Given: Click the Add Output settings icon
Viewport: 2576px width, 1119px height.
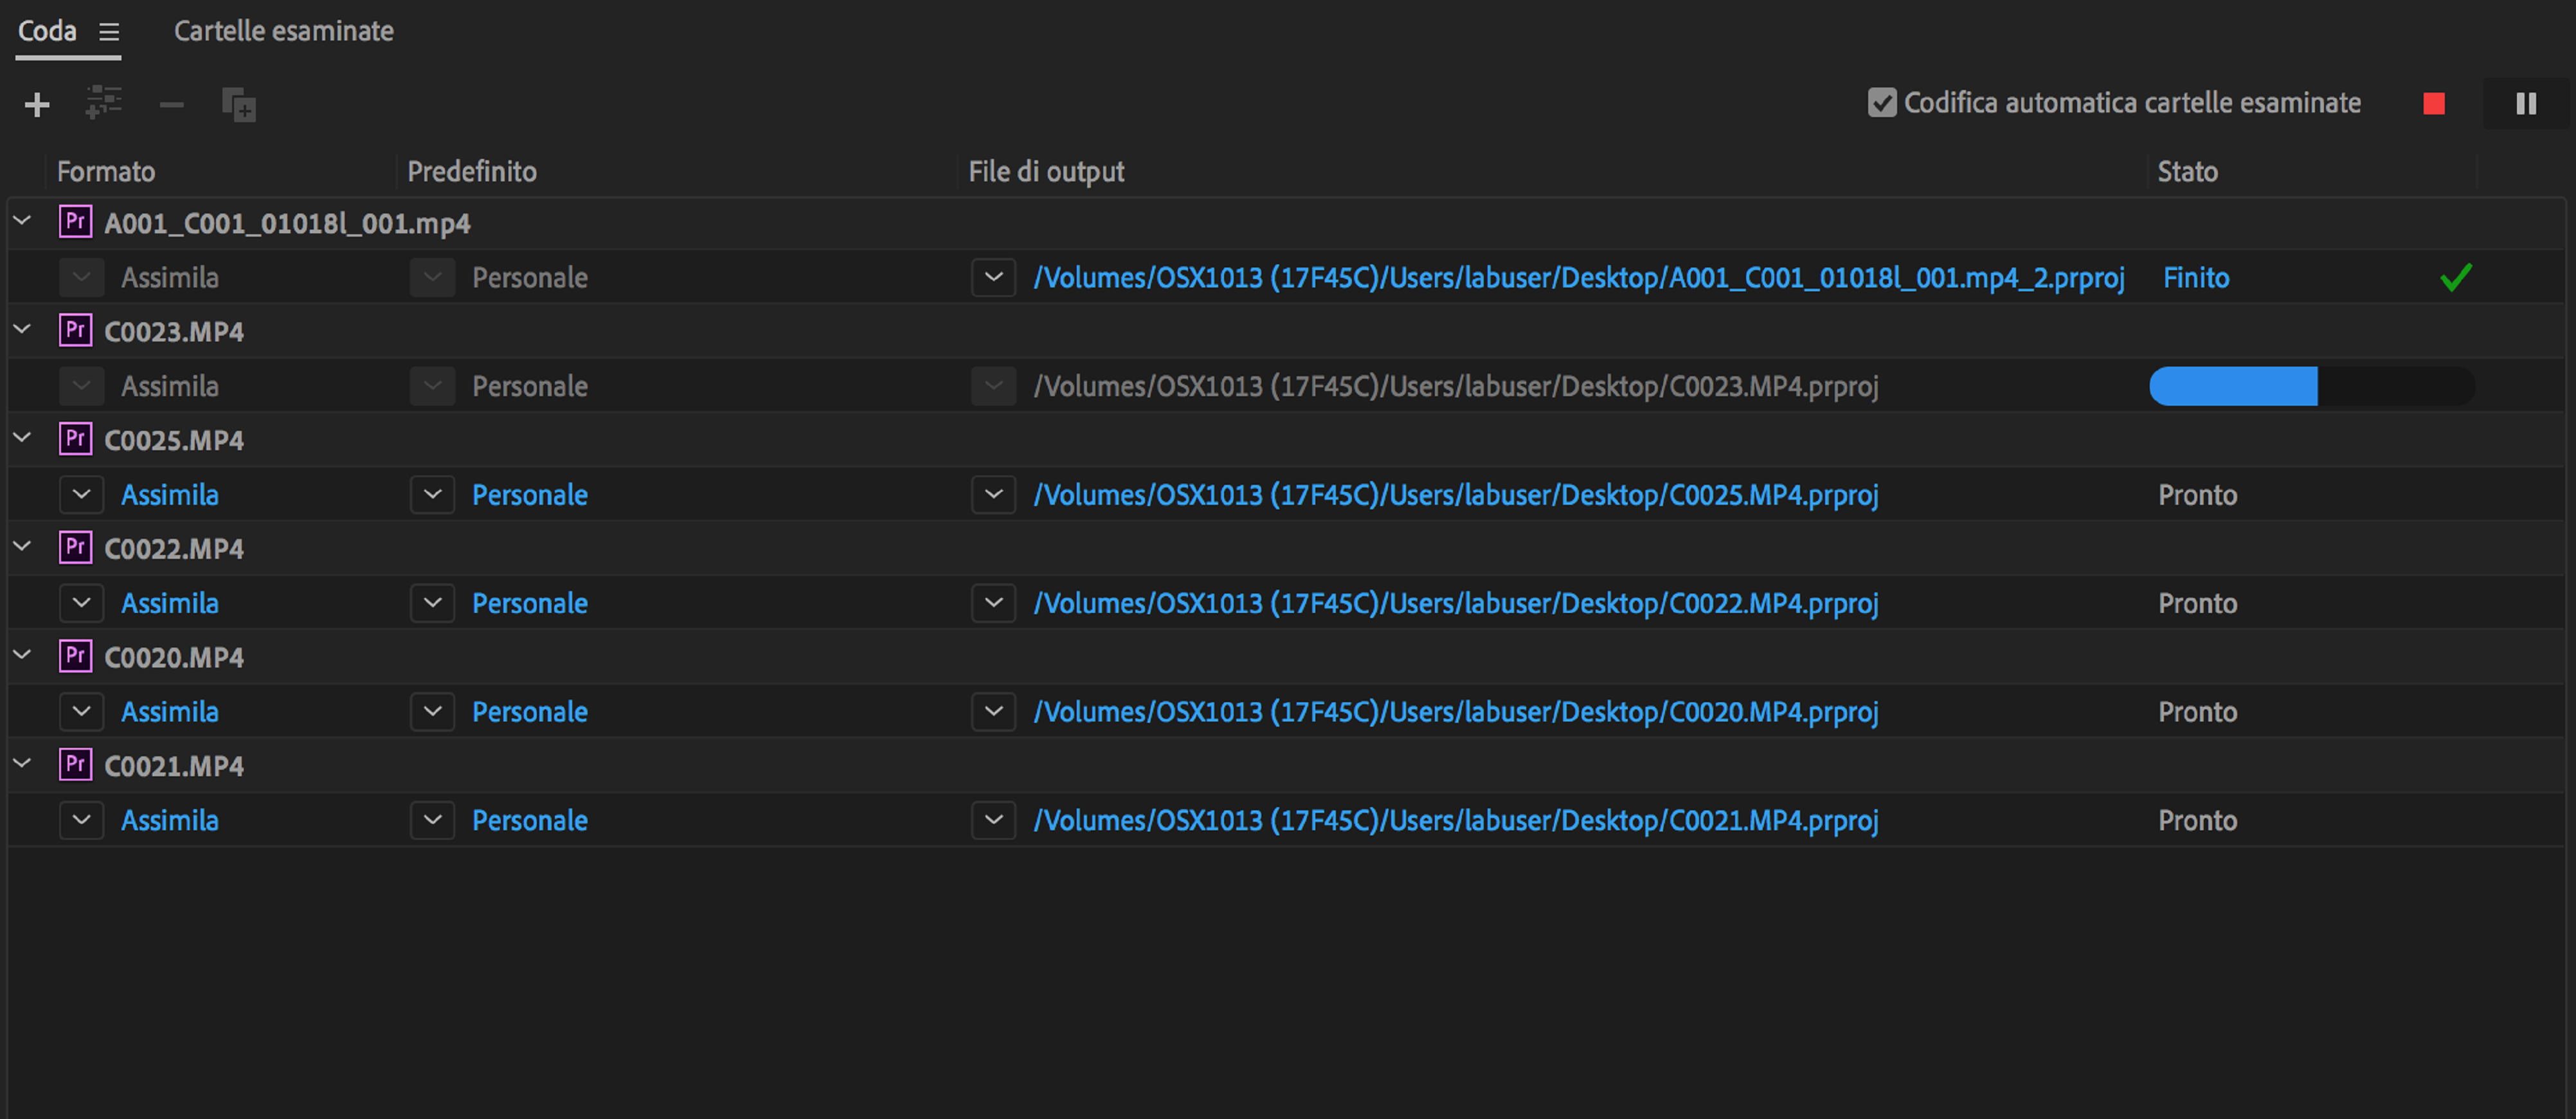Looking at the screenshot, I should [104, 103].
